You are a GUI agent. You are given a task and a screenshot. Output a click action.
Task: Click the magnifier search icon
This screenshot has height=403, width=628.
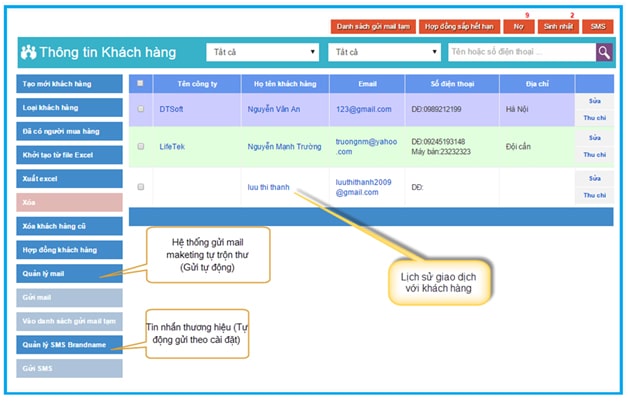point(604,51)
